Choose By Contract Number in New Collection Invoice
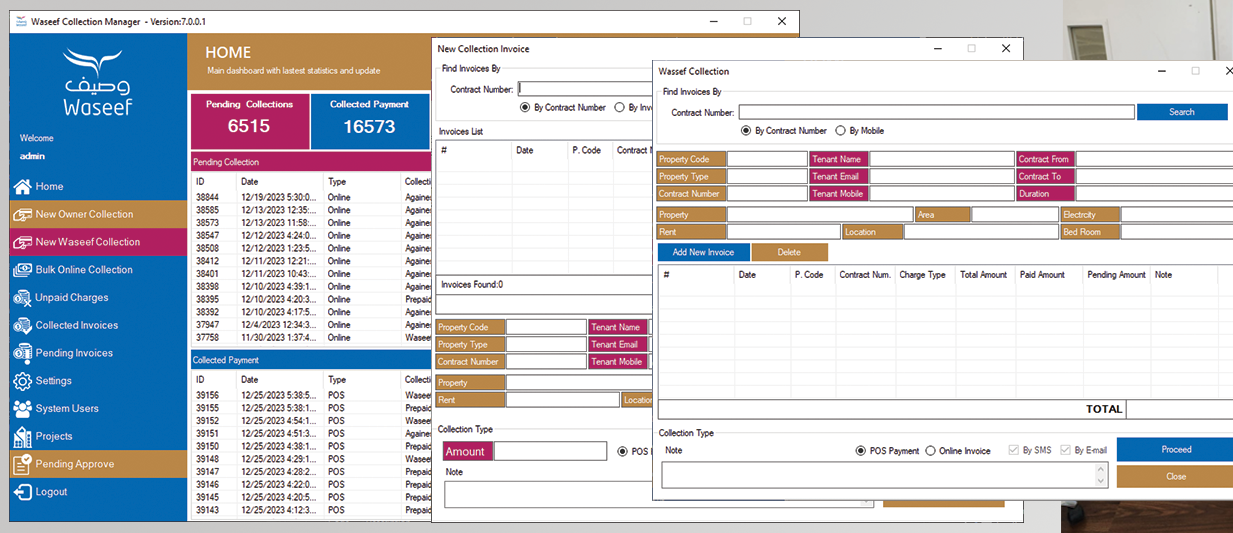 (x=525, y=107)
